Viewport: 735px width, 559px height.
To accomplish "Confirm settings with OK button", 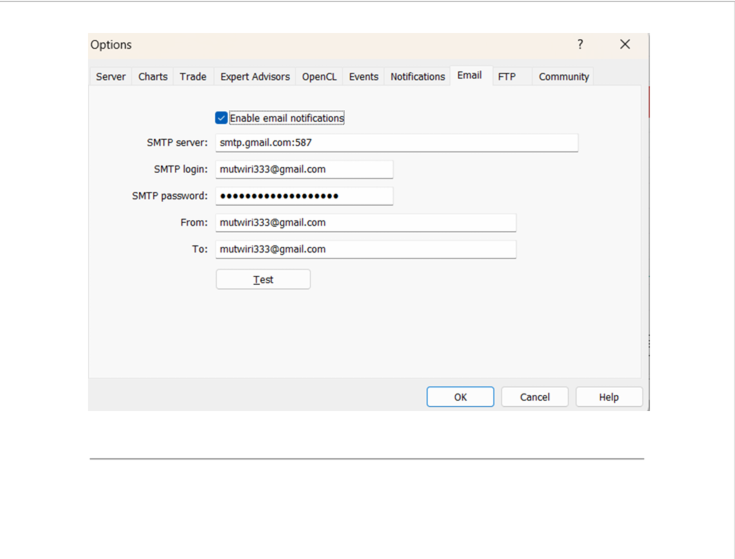I will click(x=460, y=397).
